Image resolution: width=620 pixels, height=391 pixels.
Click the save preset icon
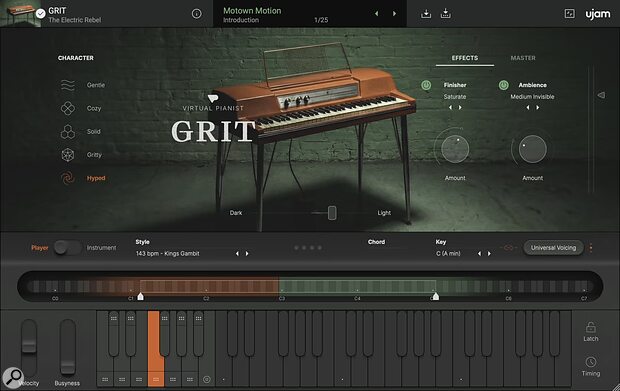coord(426,14)
